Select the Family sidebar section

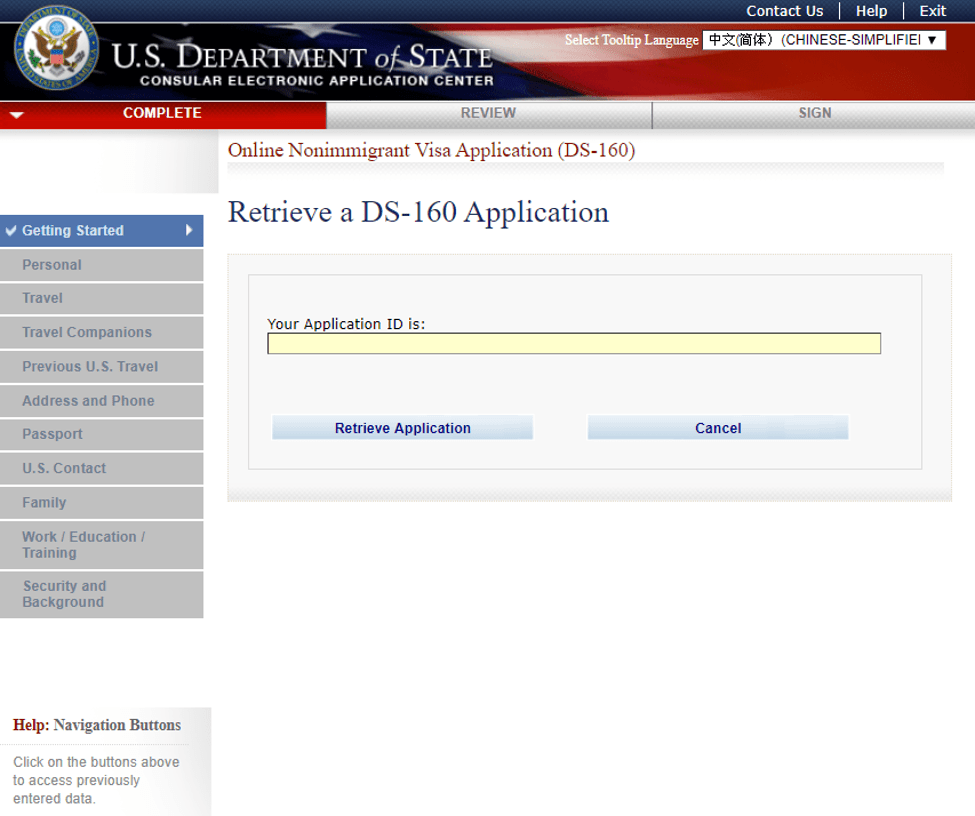coord(101,503)
